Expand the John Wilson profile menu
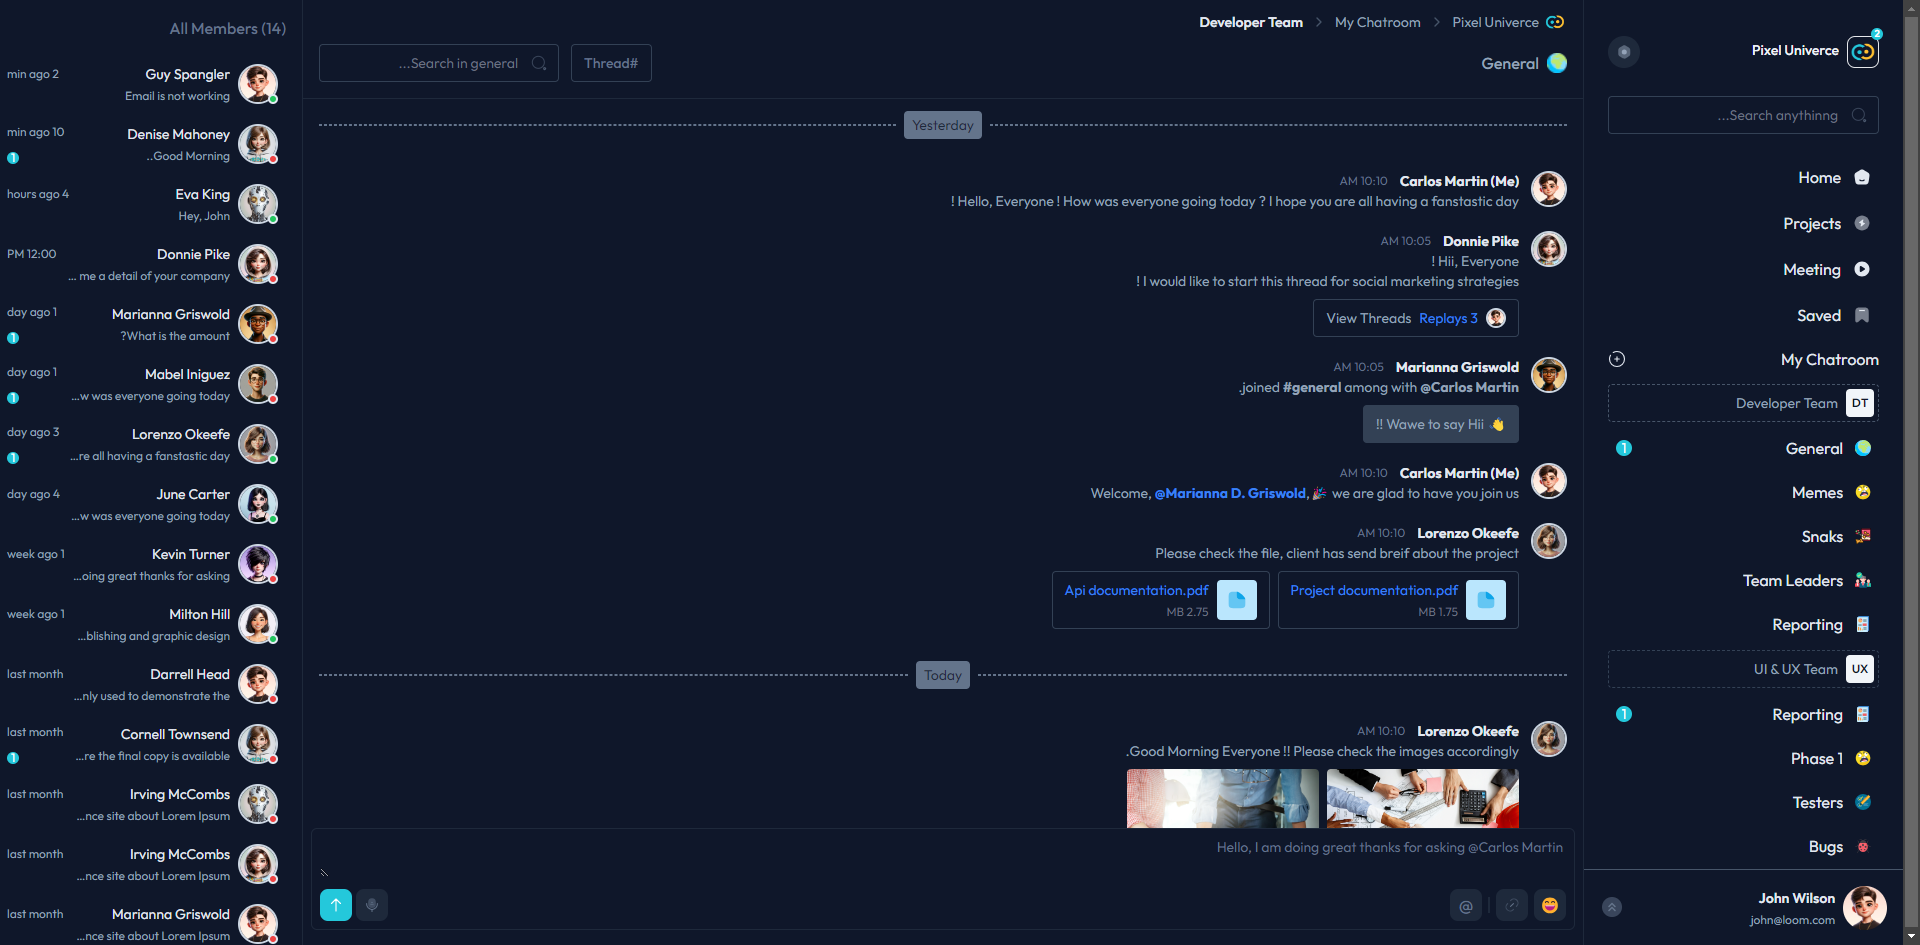Viewport: 1920px width, 945px height. (x=1612, y=907)
